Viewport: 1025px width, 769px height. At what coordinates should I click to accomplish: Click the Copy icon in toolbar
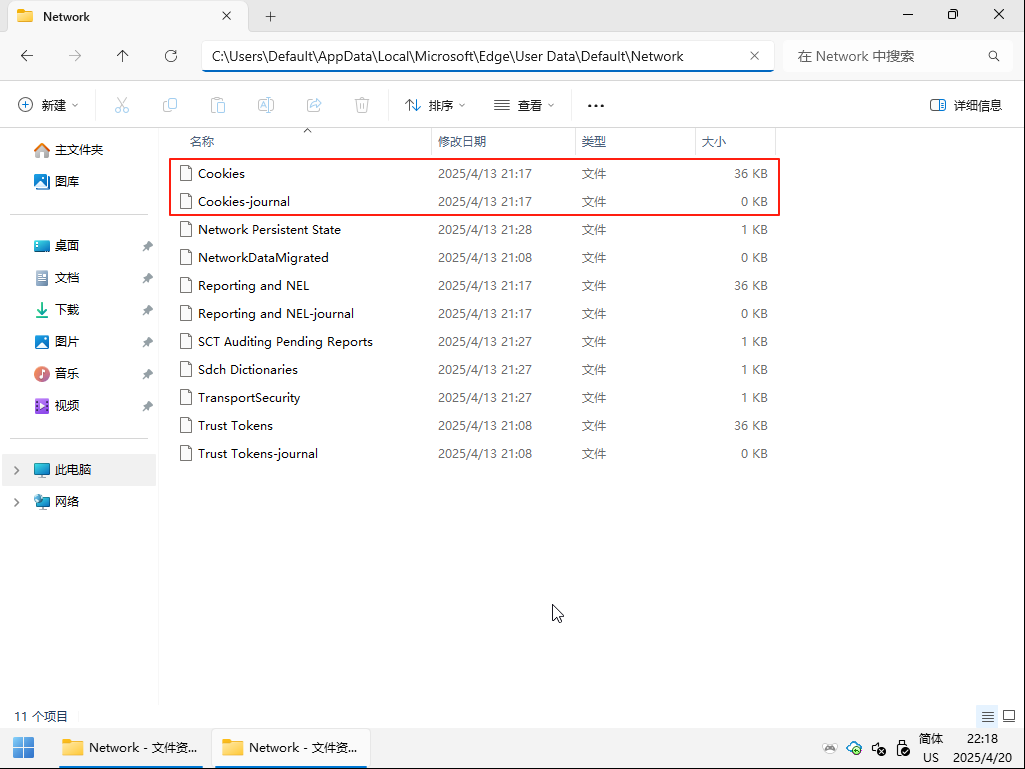[170, 105]
